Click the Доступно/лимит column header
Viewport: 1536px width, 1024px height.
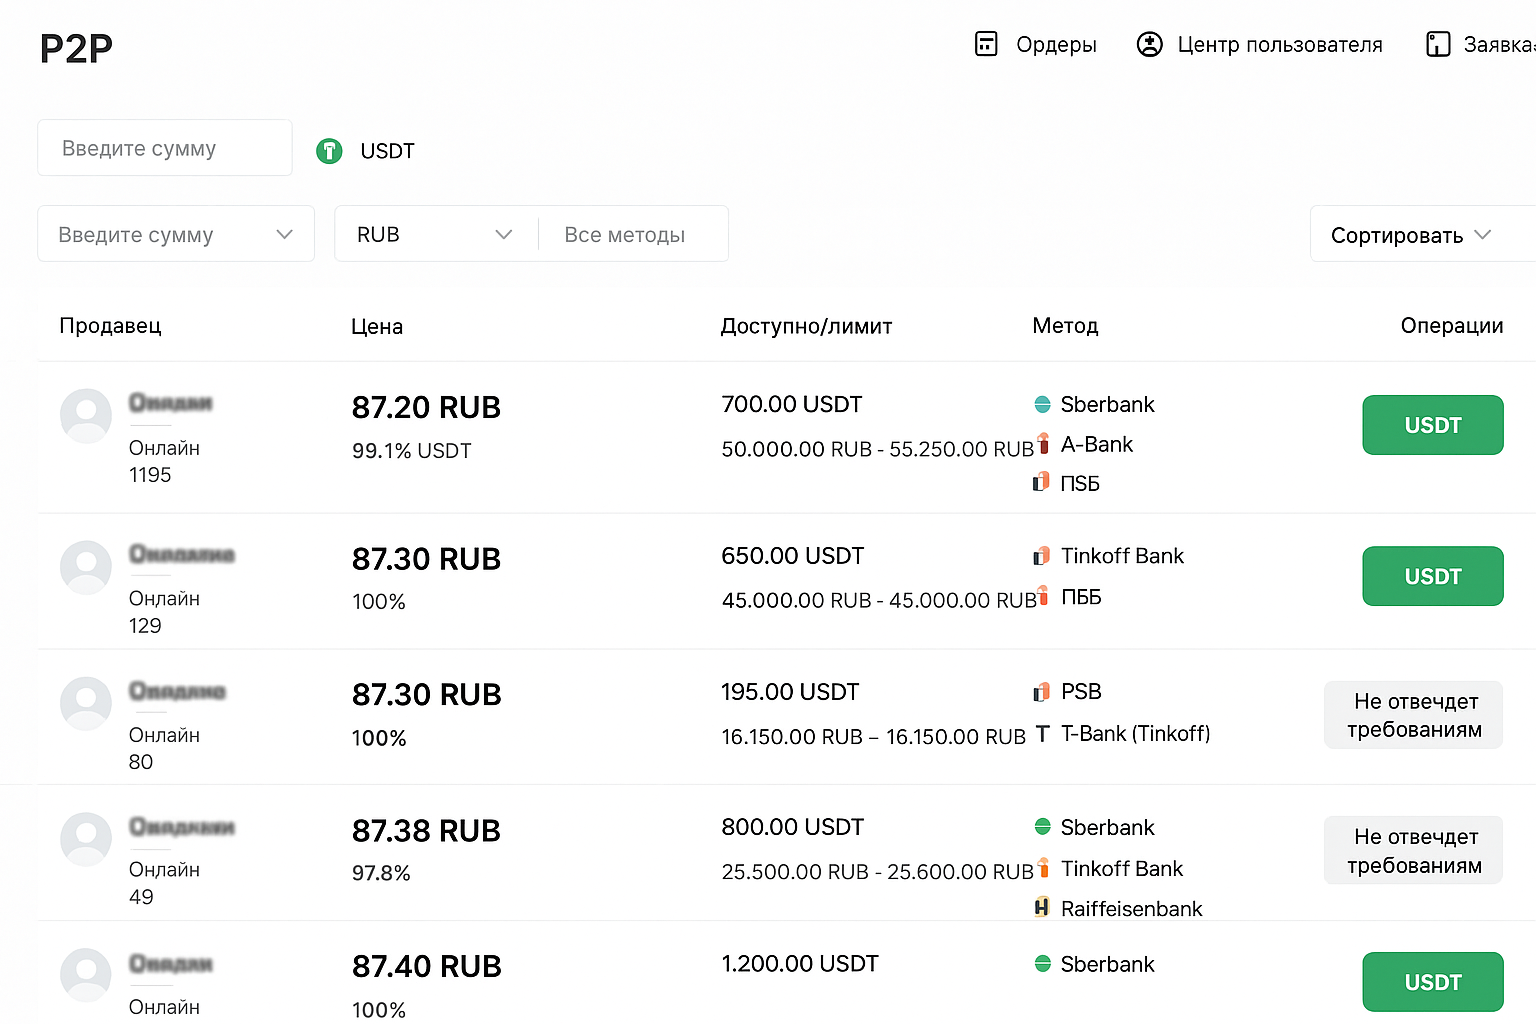(x=806, y=326)
